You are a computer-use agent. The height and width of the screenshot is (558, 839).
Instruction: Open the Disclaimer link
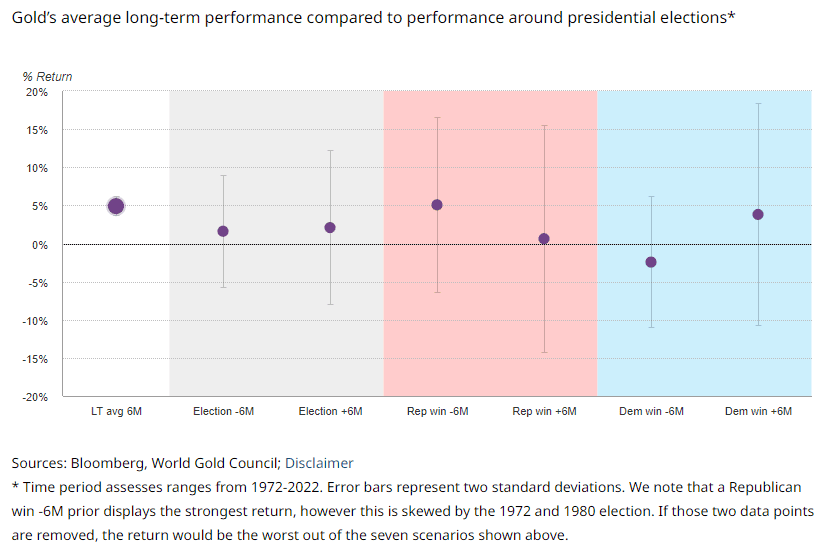pyautogui.click(x=319, y=463)
